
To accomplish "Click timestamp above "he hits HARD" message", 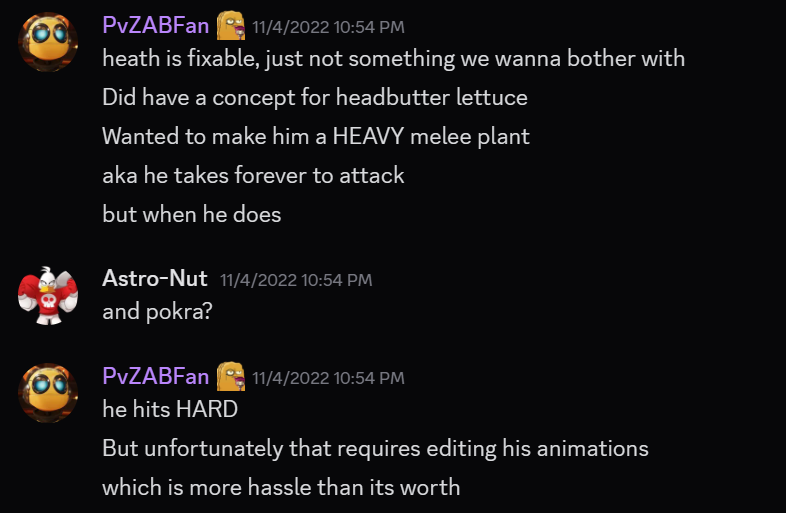I will pyautogui.click(x=328, y=378).
